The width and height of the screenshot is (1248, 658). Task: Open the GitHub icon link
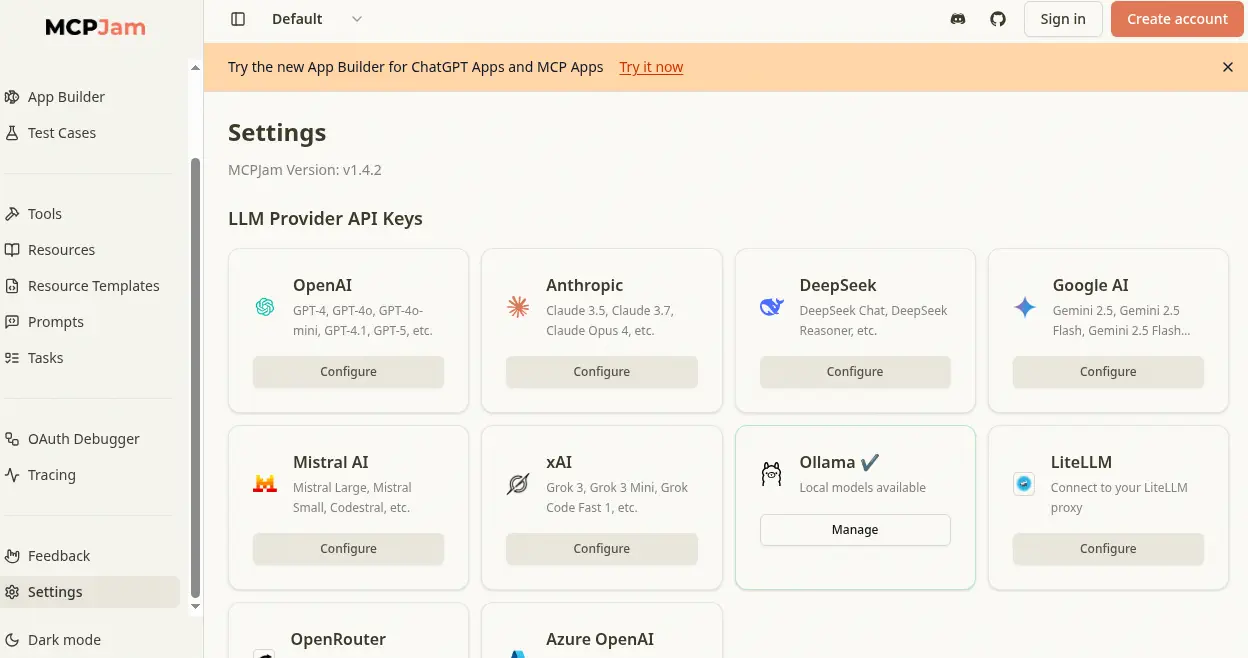coord(998,19)
